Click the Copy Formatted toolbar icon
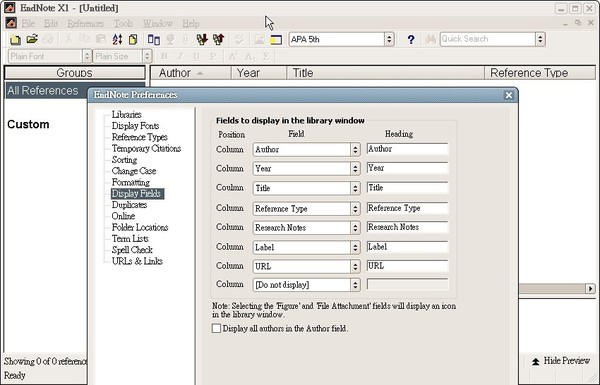Viewport: 600px width, 385px height. (133, 39)
